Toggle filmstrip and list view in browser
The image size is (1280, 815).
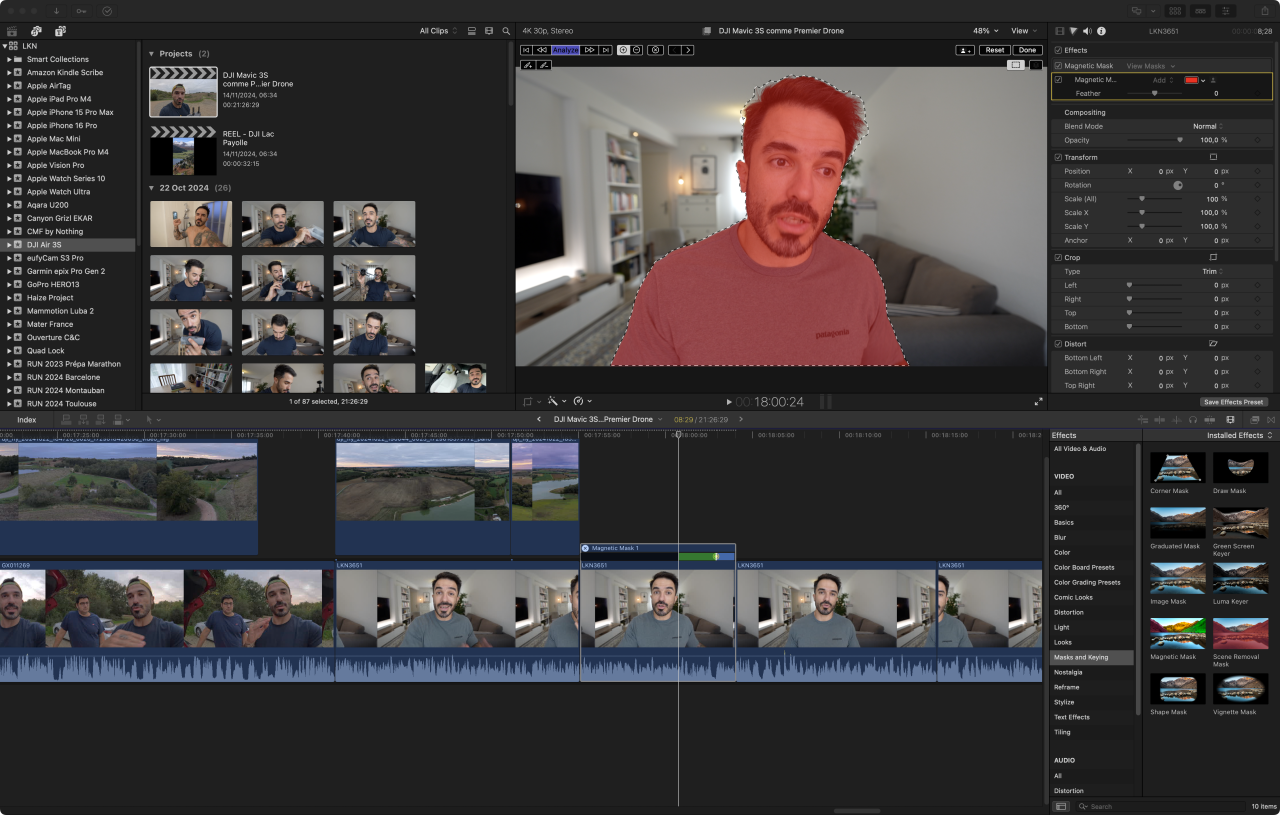pyautogui.click(x=472, y=31)
